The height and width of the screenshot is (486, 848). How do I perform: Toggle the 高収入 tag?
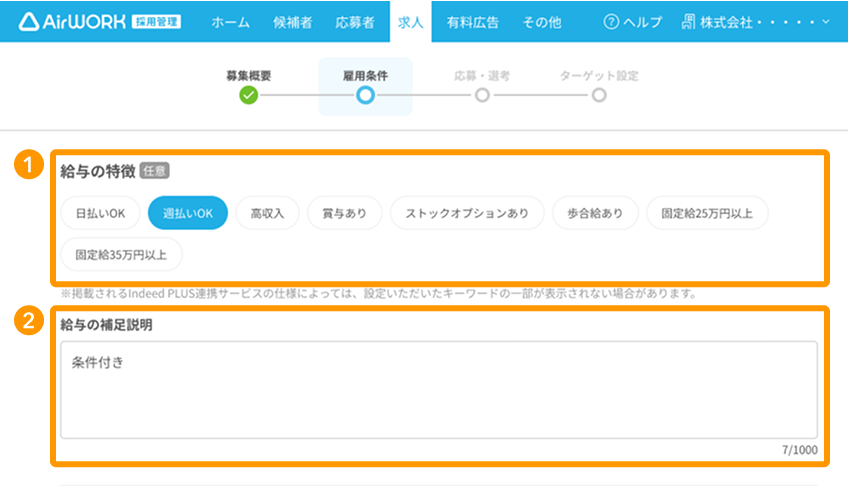coord(267,213)
